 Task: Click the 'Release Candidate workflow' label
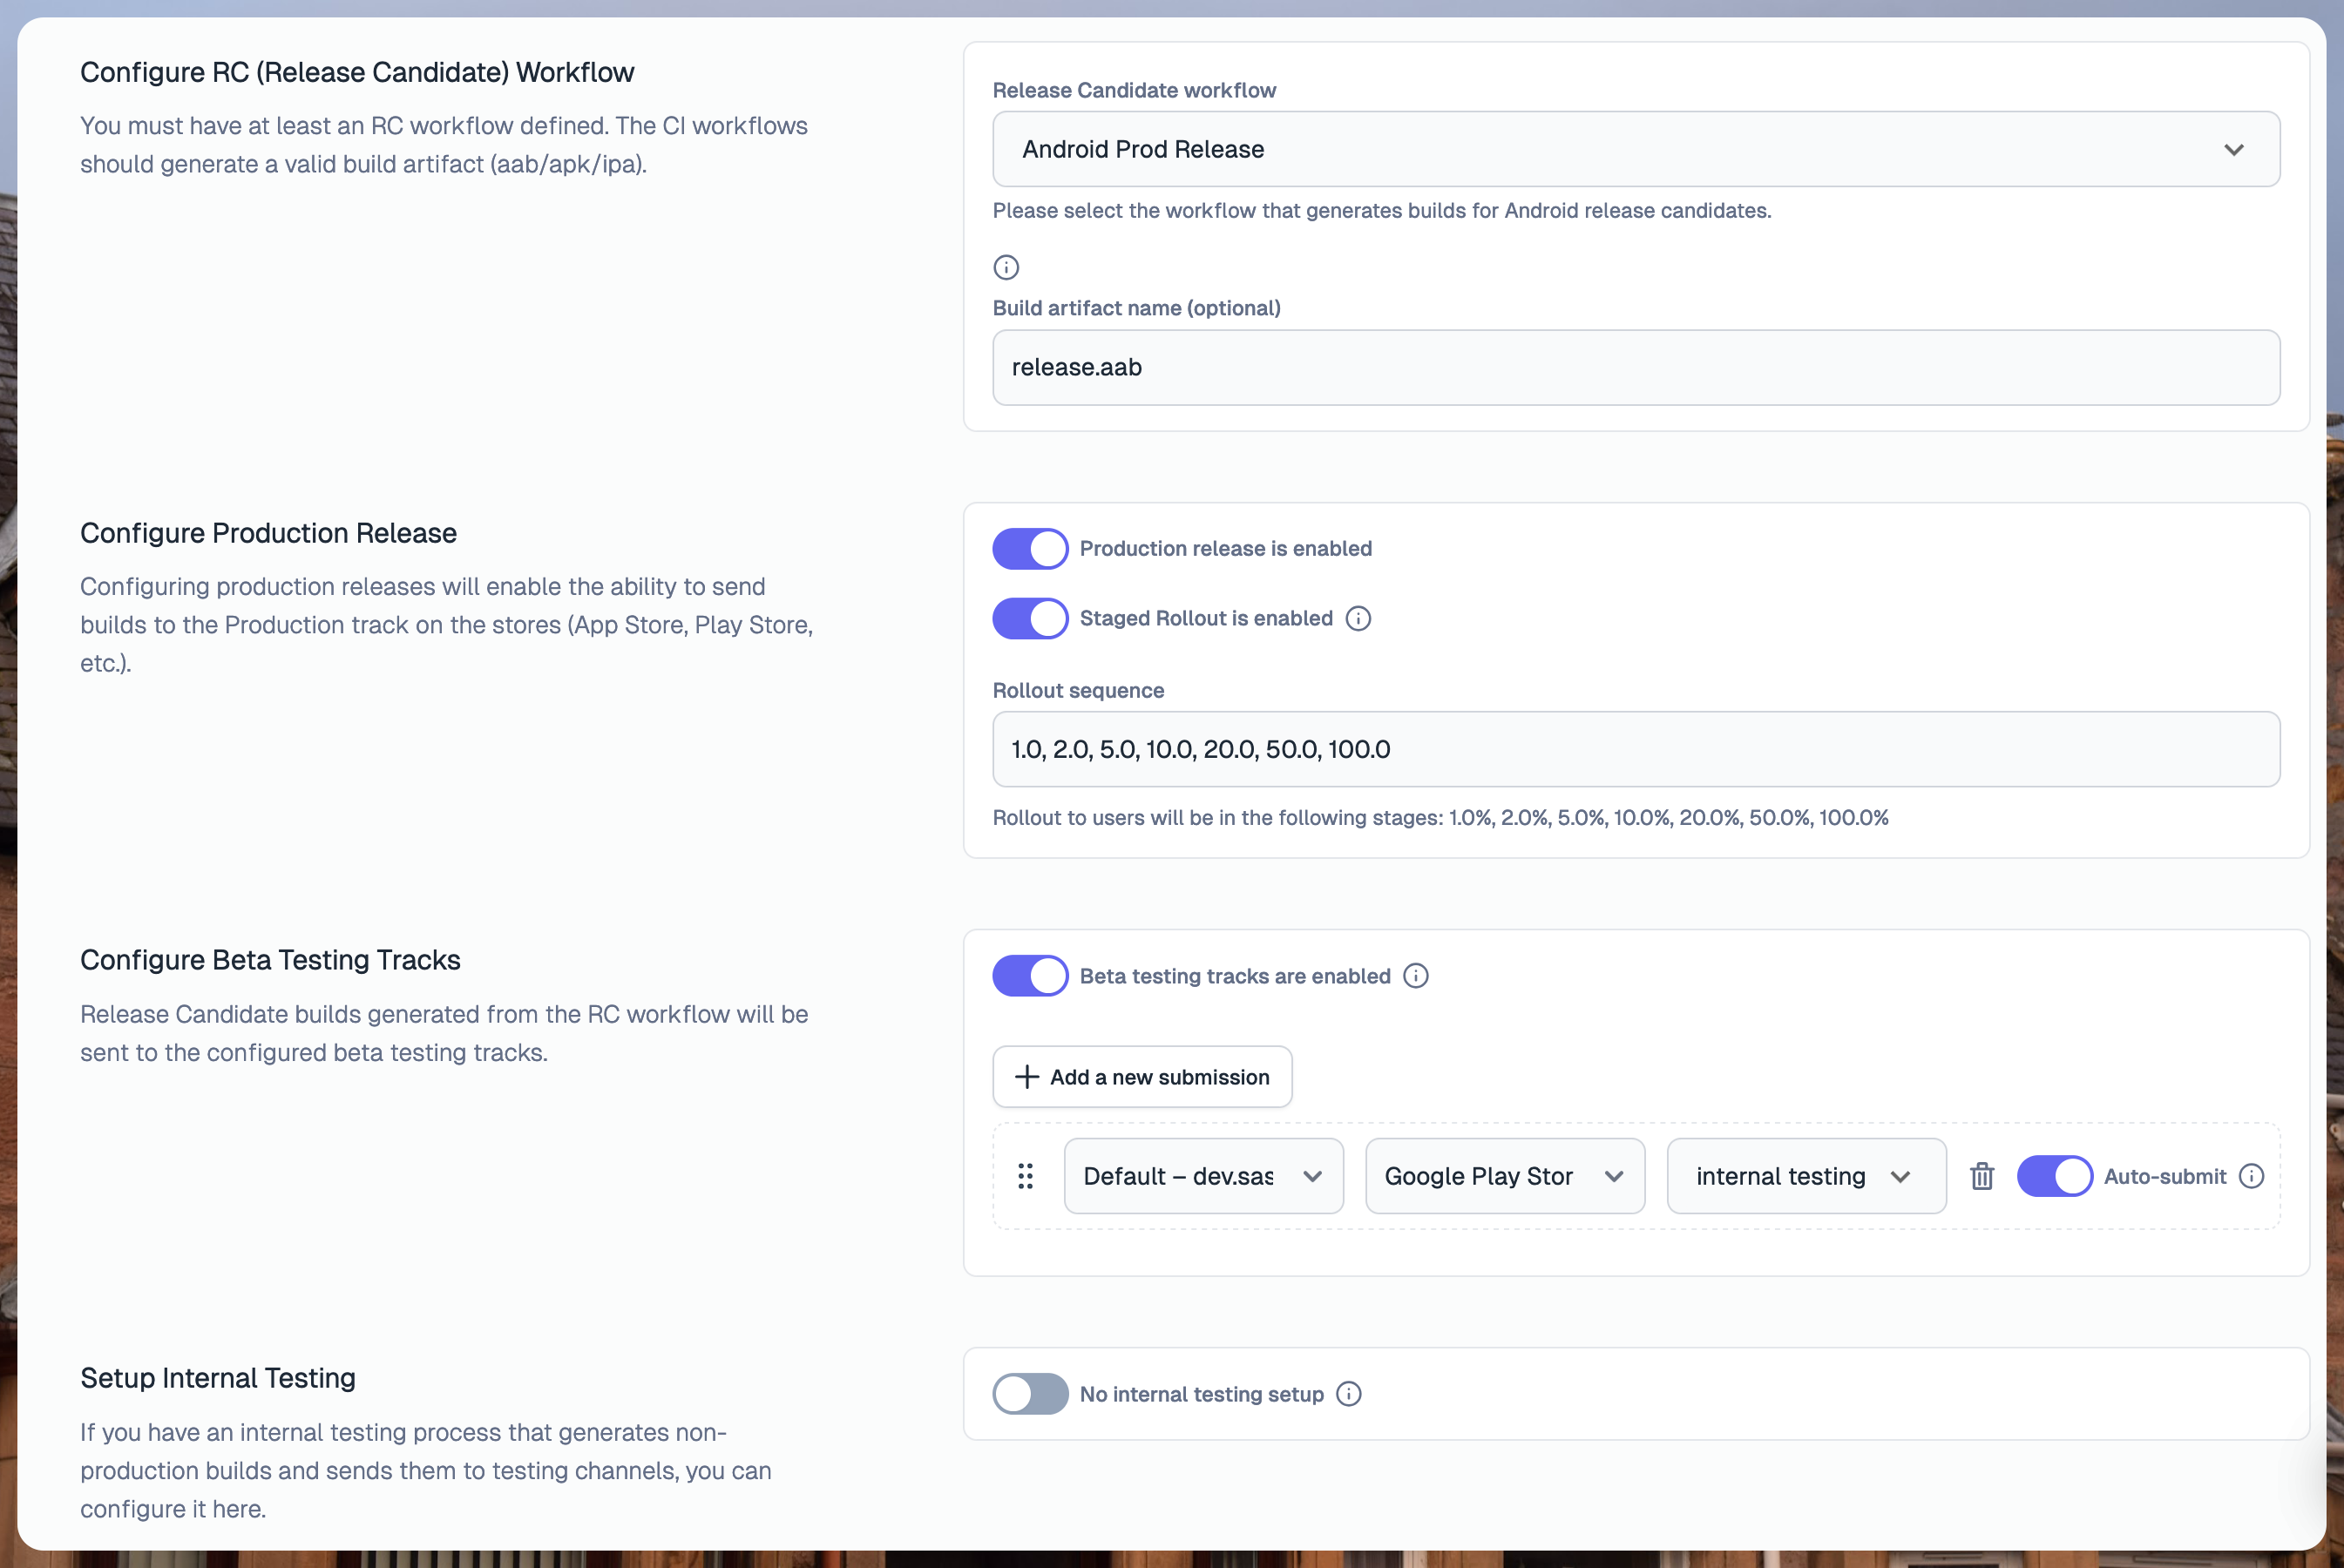tap(1134, 90)
